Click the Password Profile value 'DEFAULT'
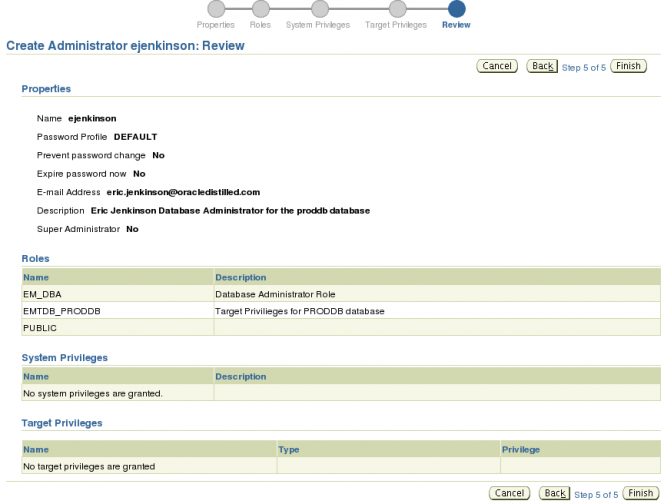664x504 pixels. tap(136, 137)
